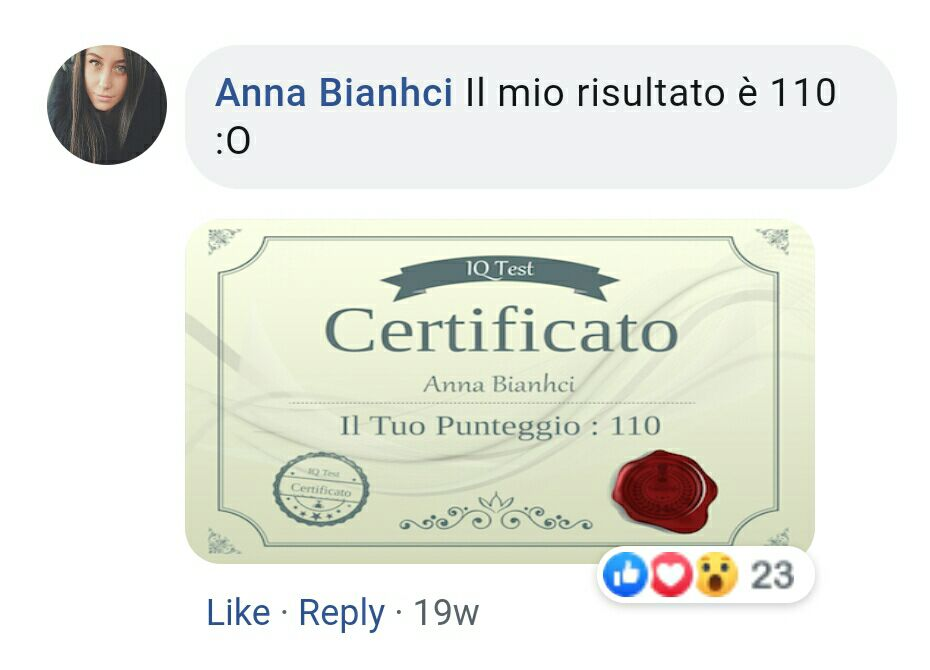Click the large Certificato heading
The height and width of the screenshot is (670, 930).
coord(501,331)
